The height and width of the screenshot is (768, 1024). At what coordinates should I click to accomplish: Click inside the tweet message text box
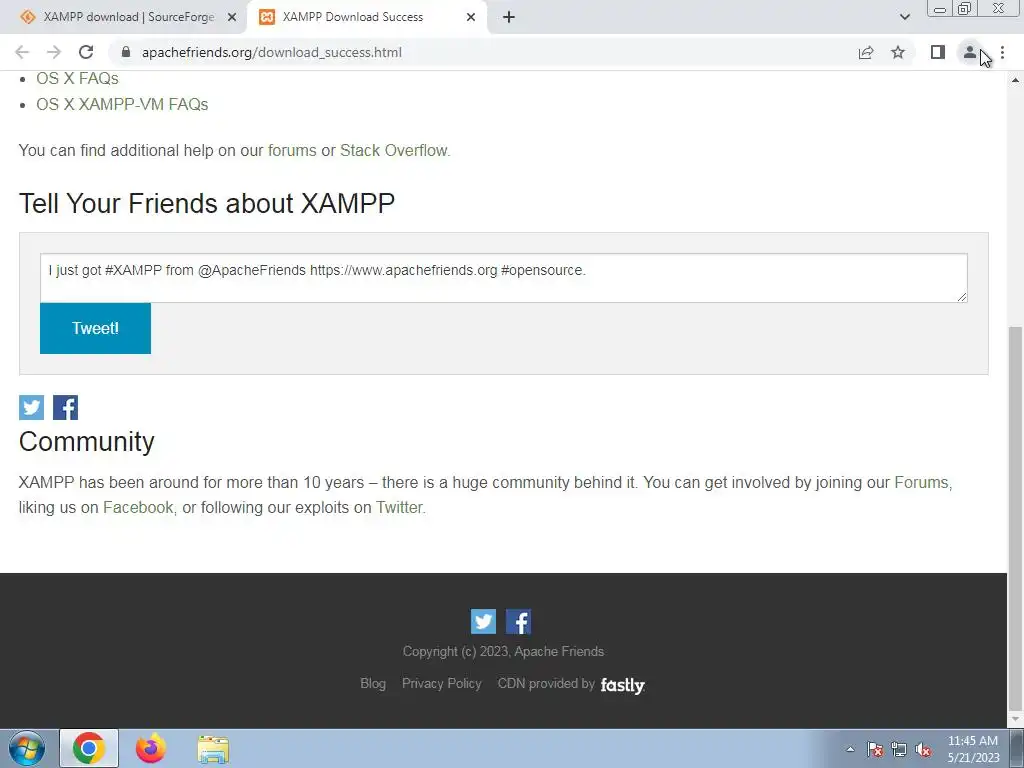click(x=504, y=278)
